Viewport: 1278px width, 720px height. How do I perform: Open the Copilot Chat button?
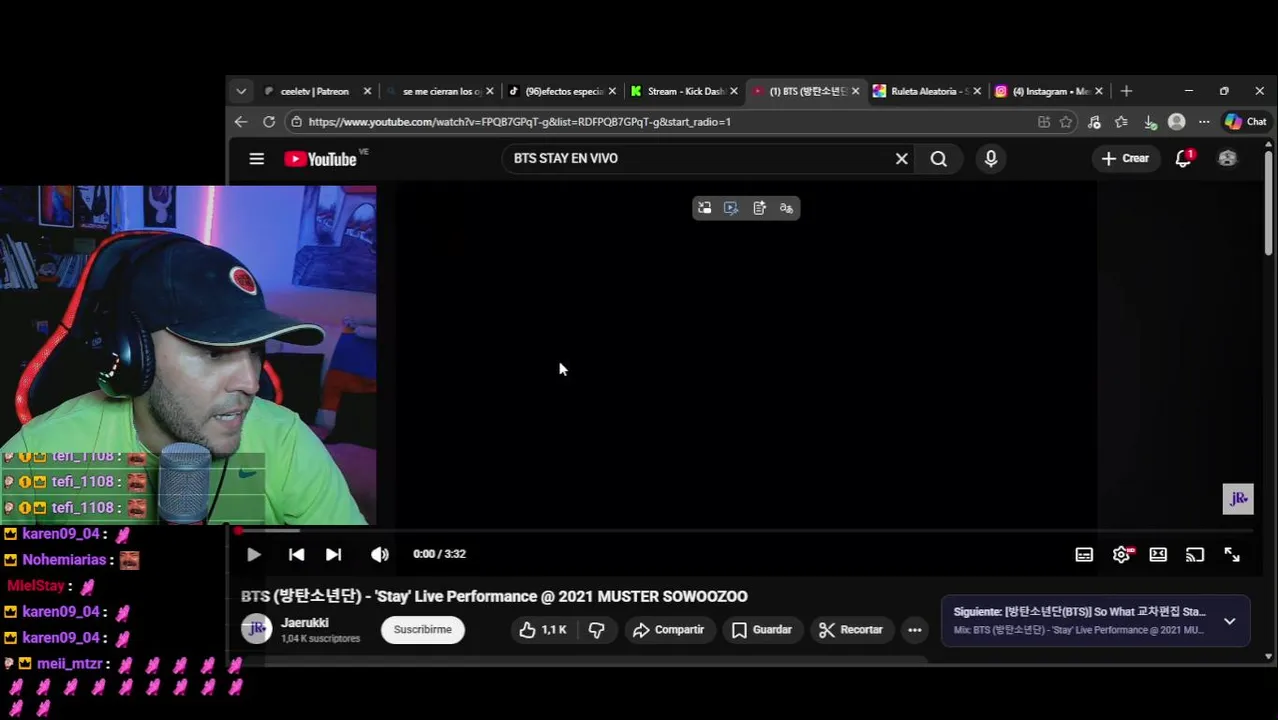coord(1245,122)
